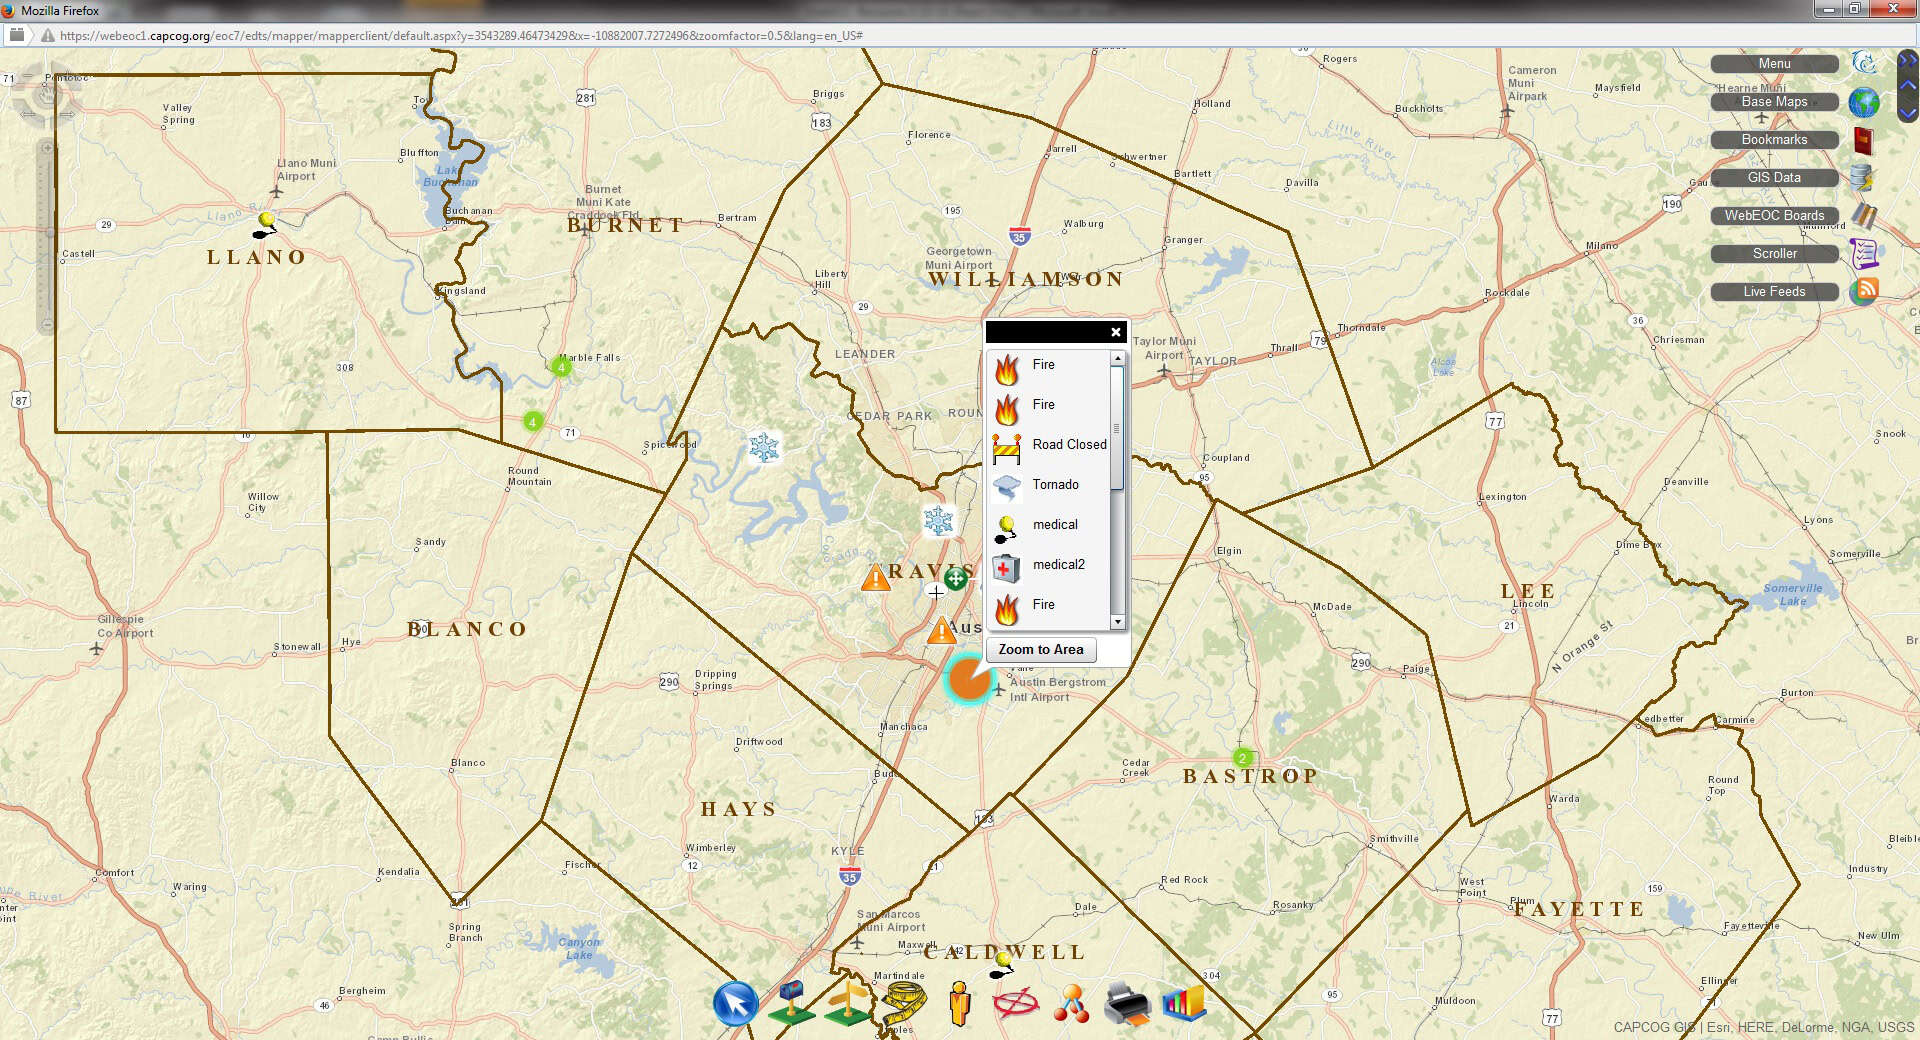Select the Road Closed entry
Screen dimensions: 1920x1040
1050,448
